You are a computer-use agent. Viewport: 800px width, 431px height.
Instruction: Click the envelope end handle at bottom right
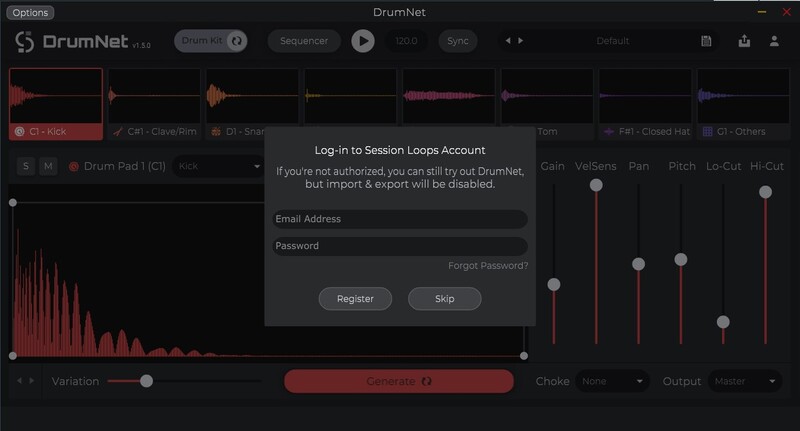[524, 356]
